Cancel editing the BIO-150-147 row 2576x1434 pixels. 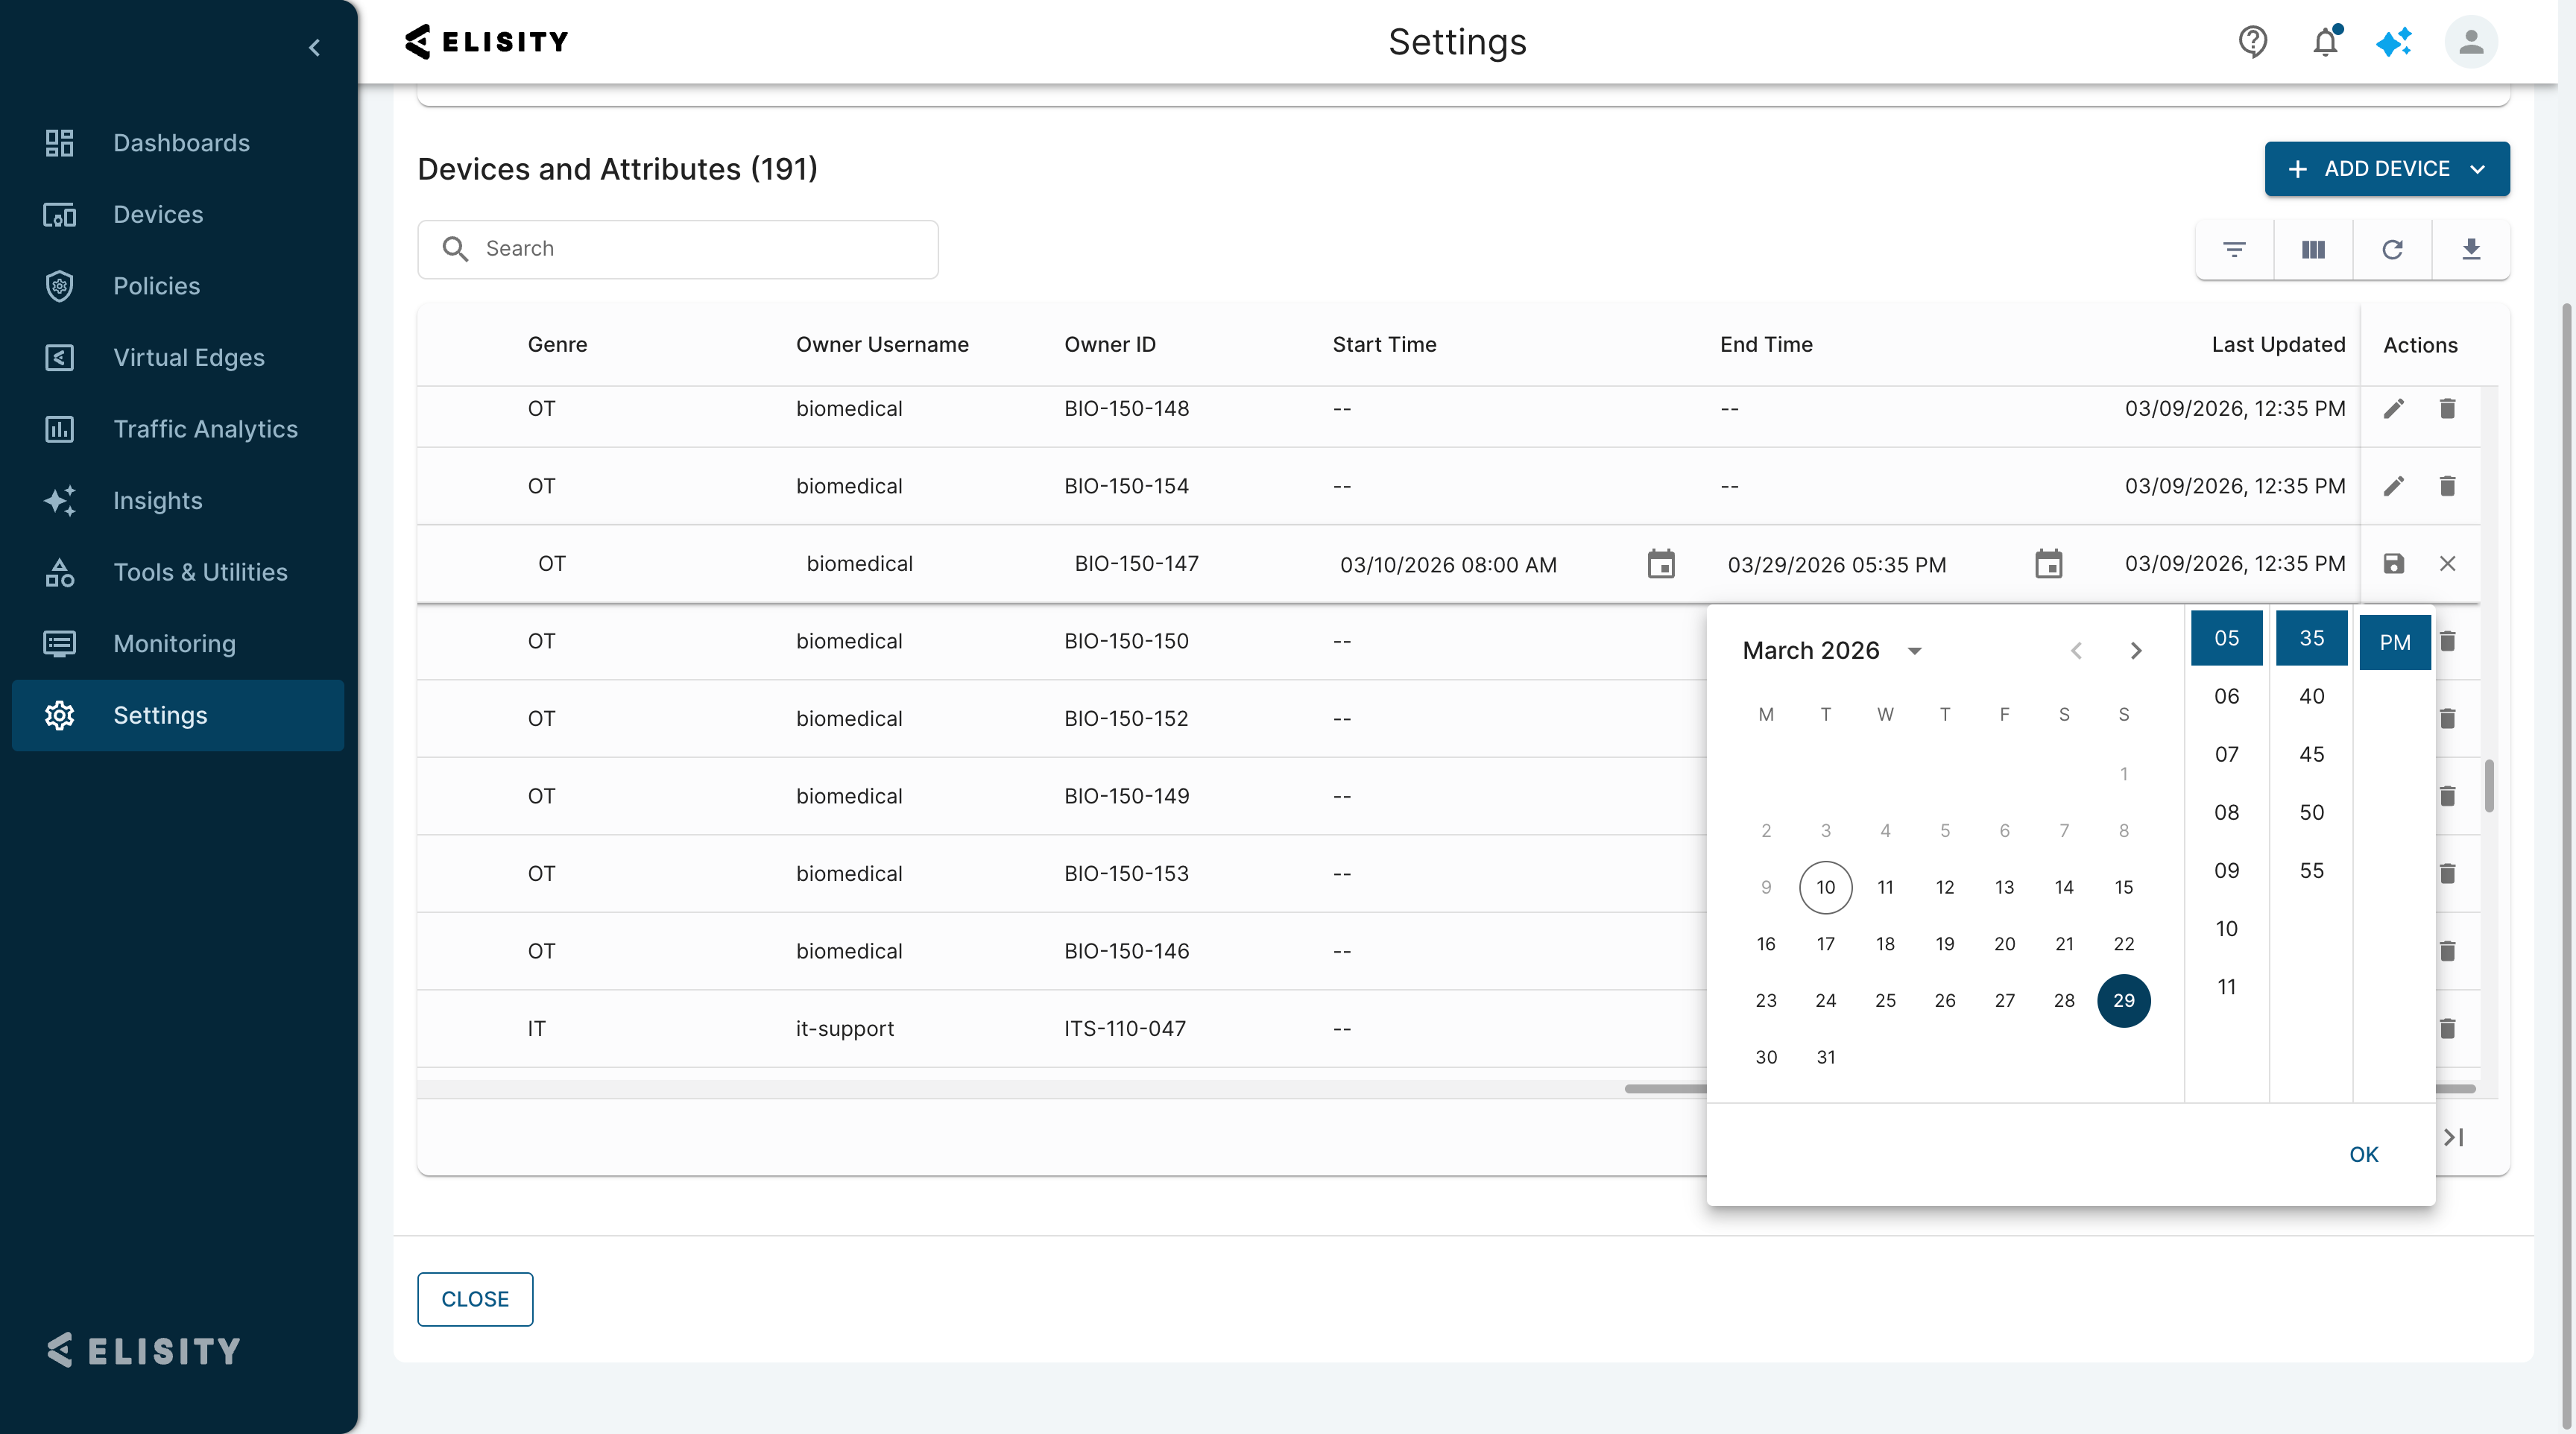[2447, 564]
